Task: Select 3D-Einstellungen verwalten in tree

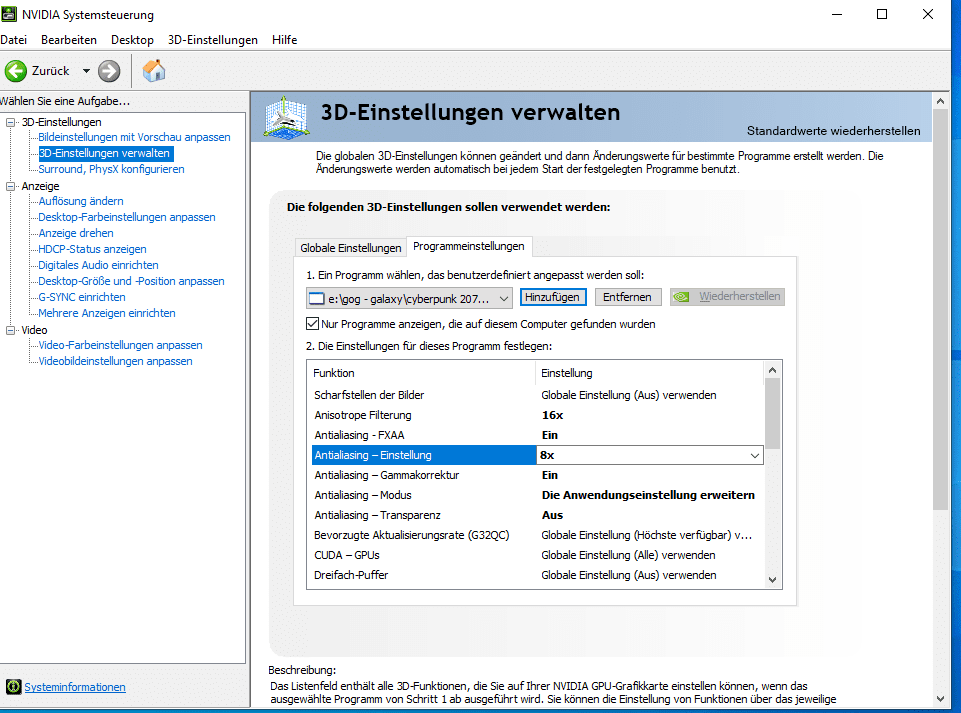Action: tap(104, 153)
